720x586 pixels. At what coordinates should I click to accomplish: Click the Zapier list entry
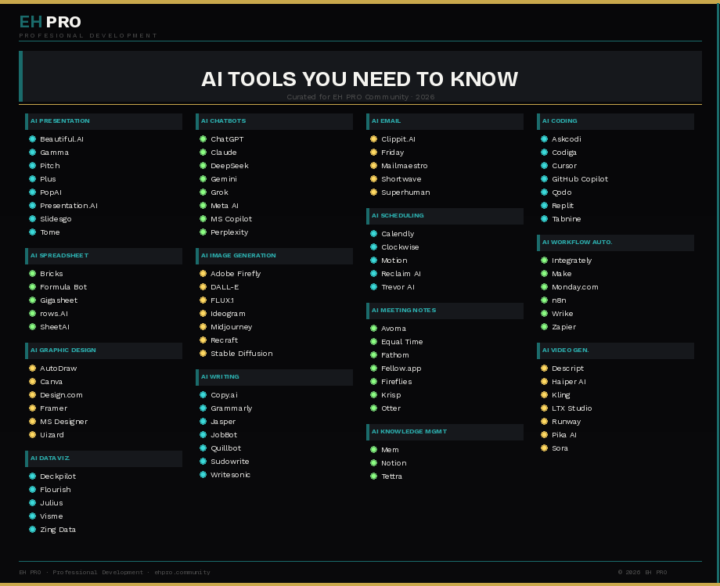coord(558,327)
